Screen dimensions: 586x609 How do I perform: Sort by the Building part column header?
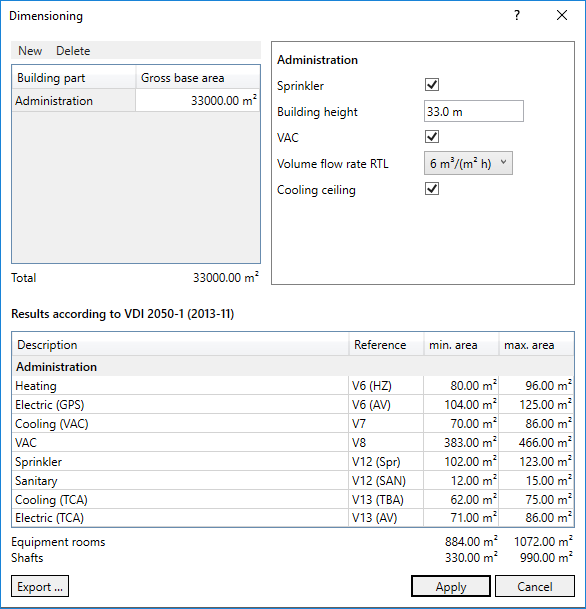click(74, 78)
